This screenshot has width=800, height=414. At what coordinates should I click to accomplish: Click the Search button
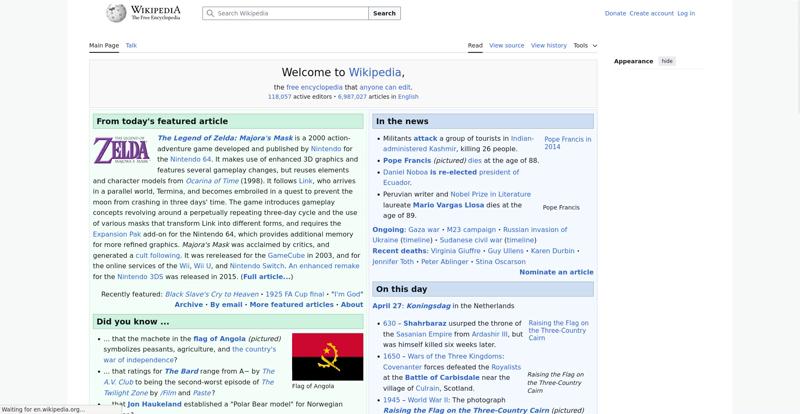pyautogui.click(x=384, y=13)
